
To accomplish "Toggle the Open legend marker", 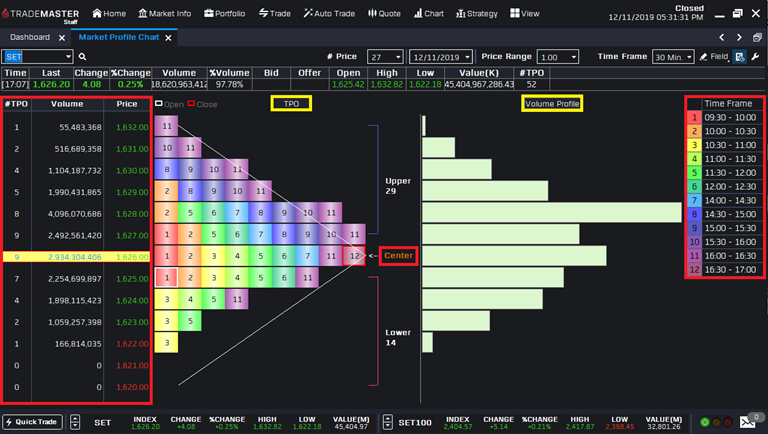I will (x=159, y=103).
